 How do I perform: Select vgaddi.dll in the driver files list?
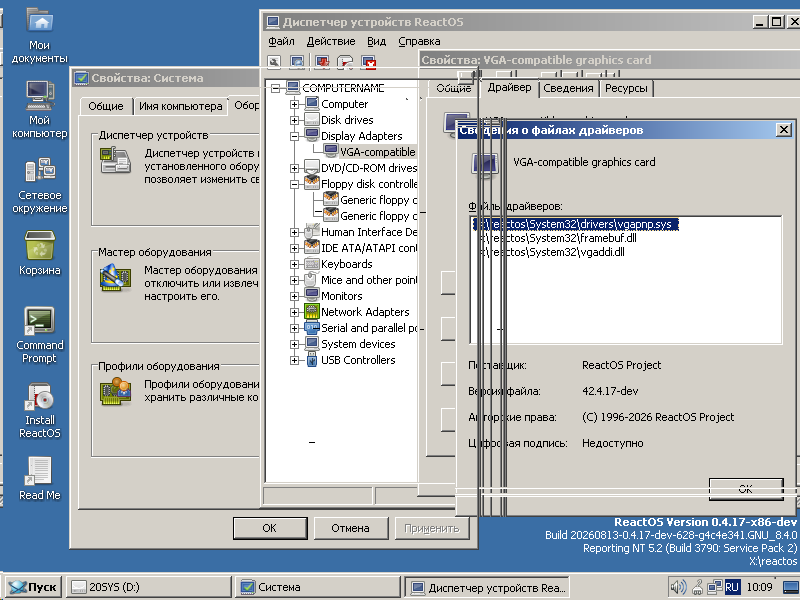coord(549,252)
